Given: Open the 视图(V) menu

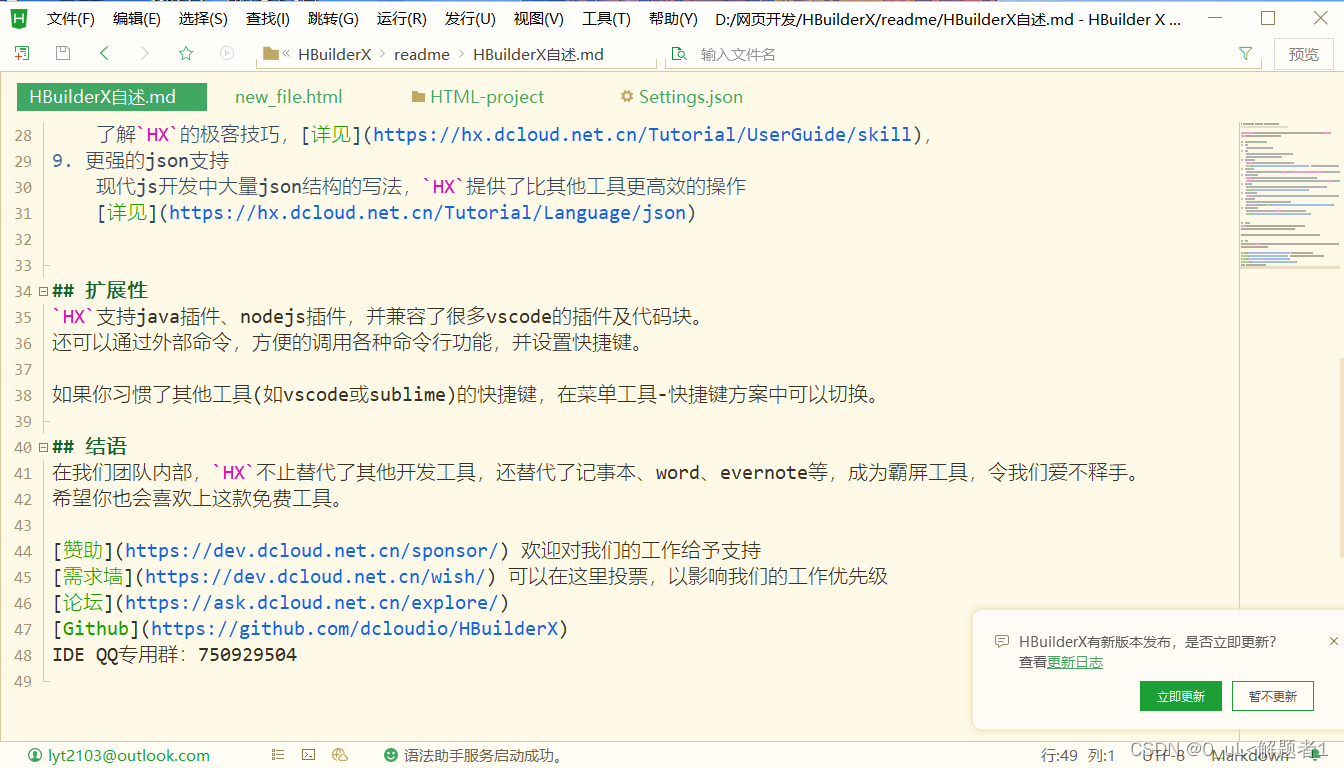Looking at the screenshot, I should point(539,19).
